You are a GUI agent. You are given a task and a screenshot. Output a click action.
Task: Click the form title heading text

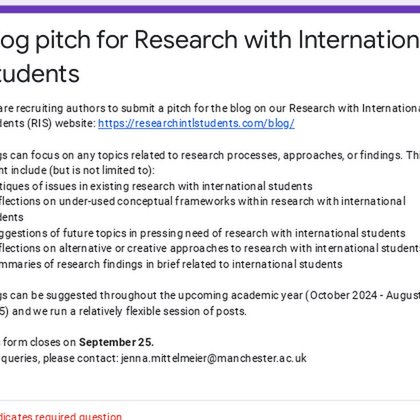click(210, 56)
